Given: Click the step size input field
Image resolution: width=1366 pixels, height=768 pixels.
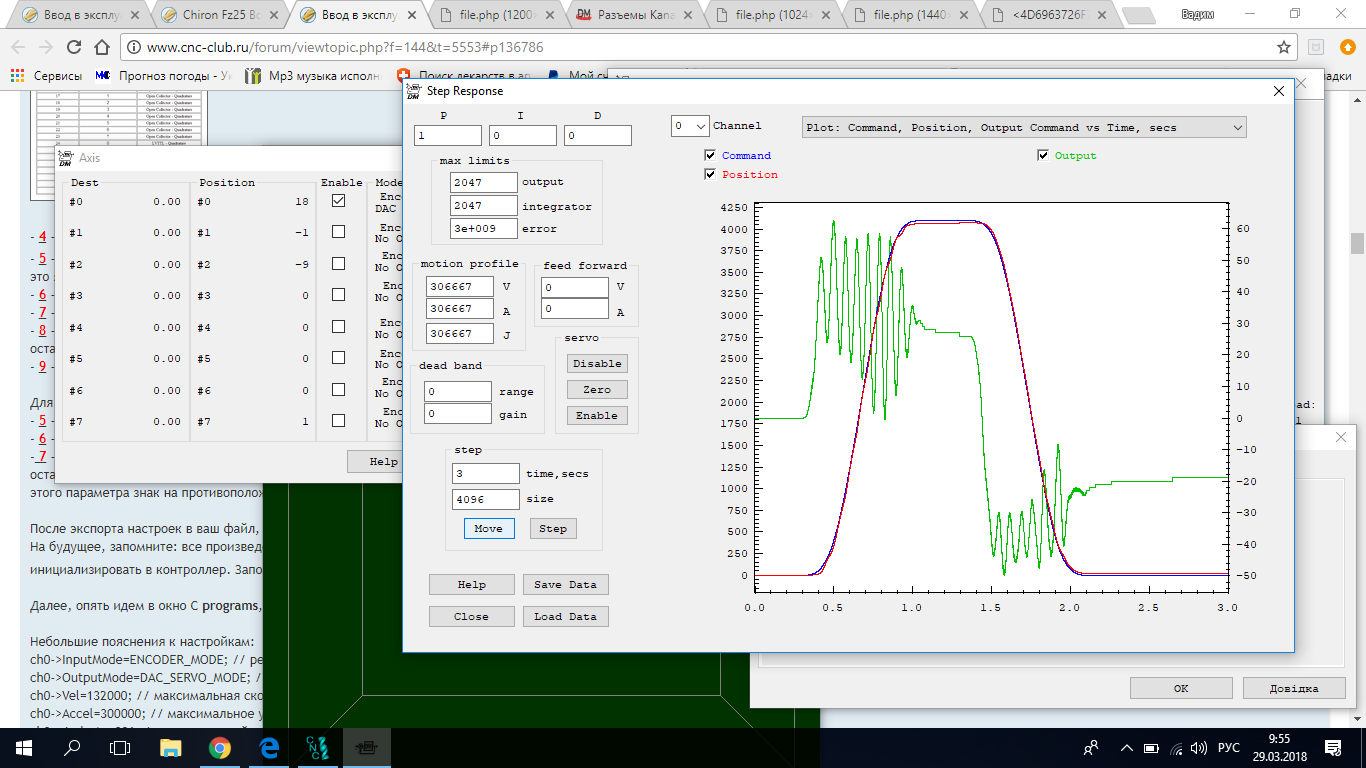Looking at the screenshot, I should pyautogui.click(x=485, y=499).
